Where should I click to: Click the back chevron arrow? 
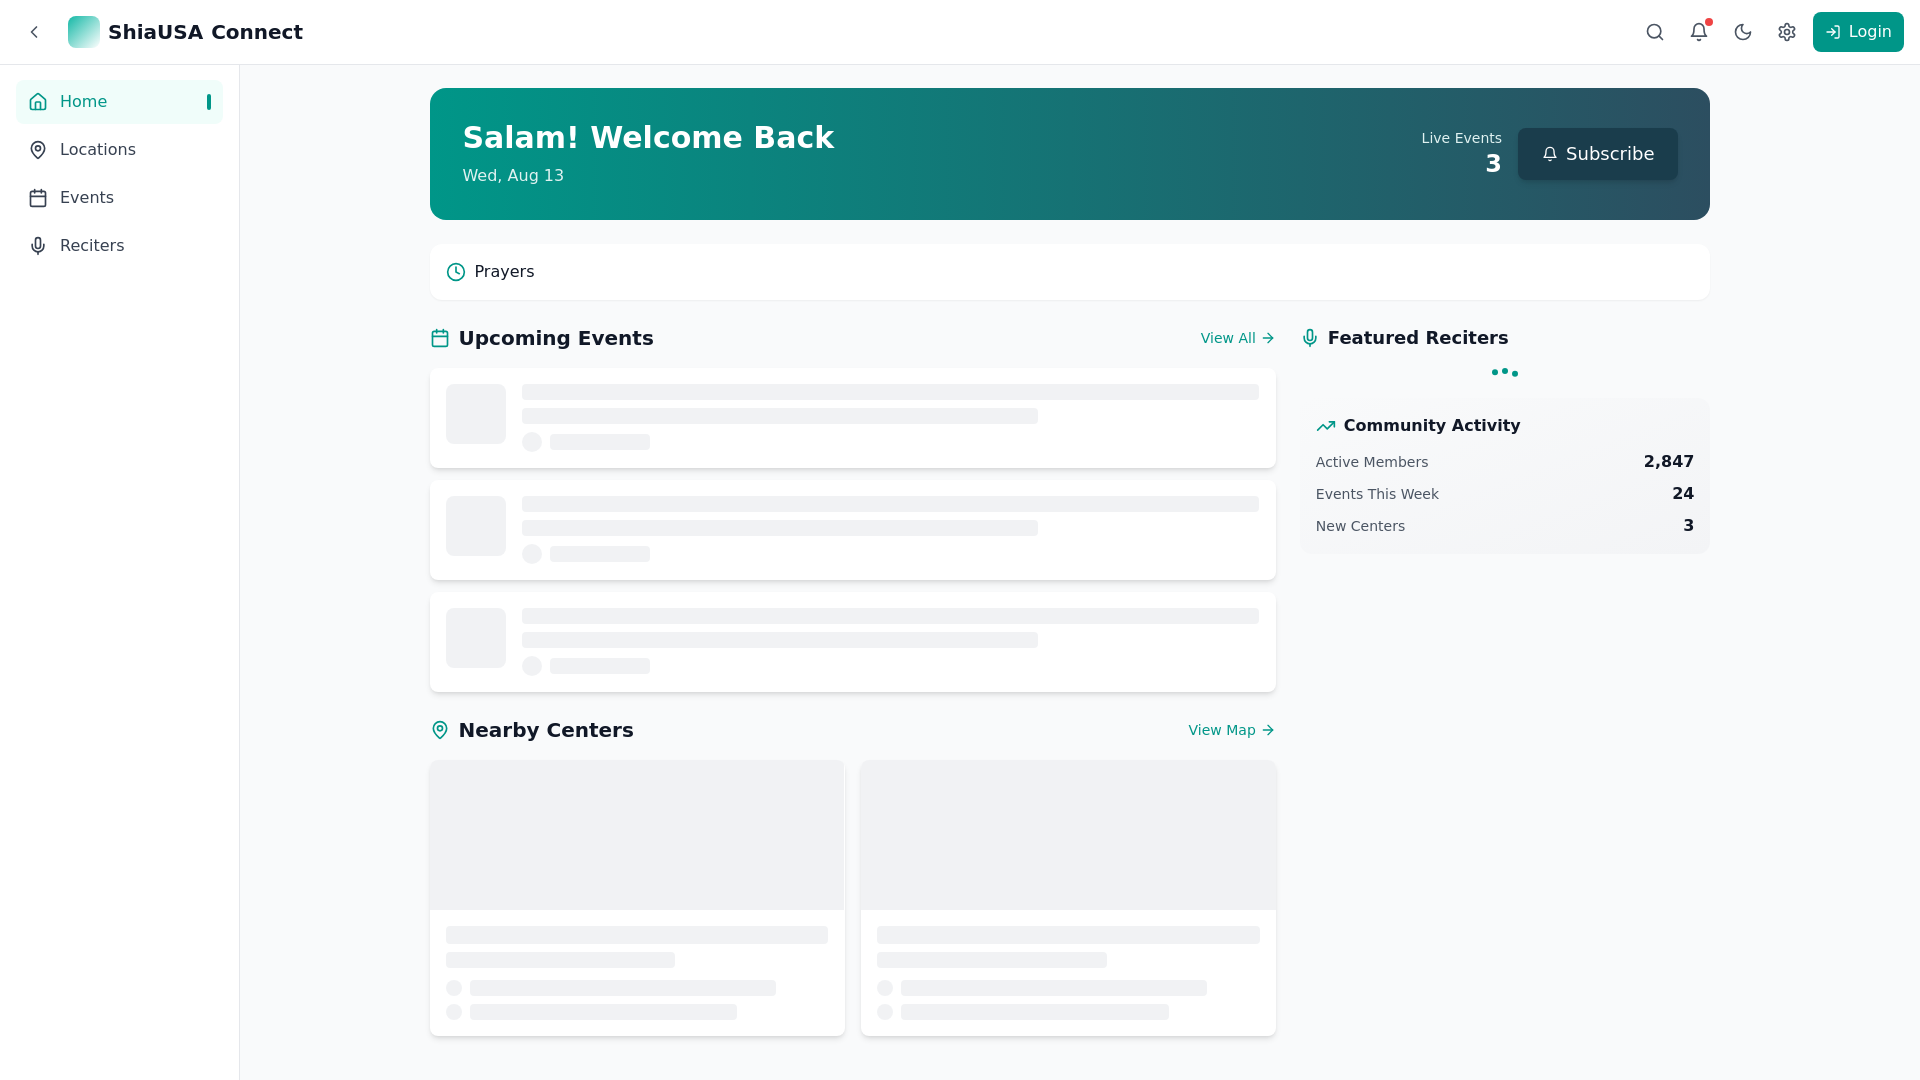pos(34,32)
